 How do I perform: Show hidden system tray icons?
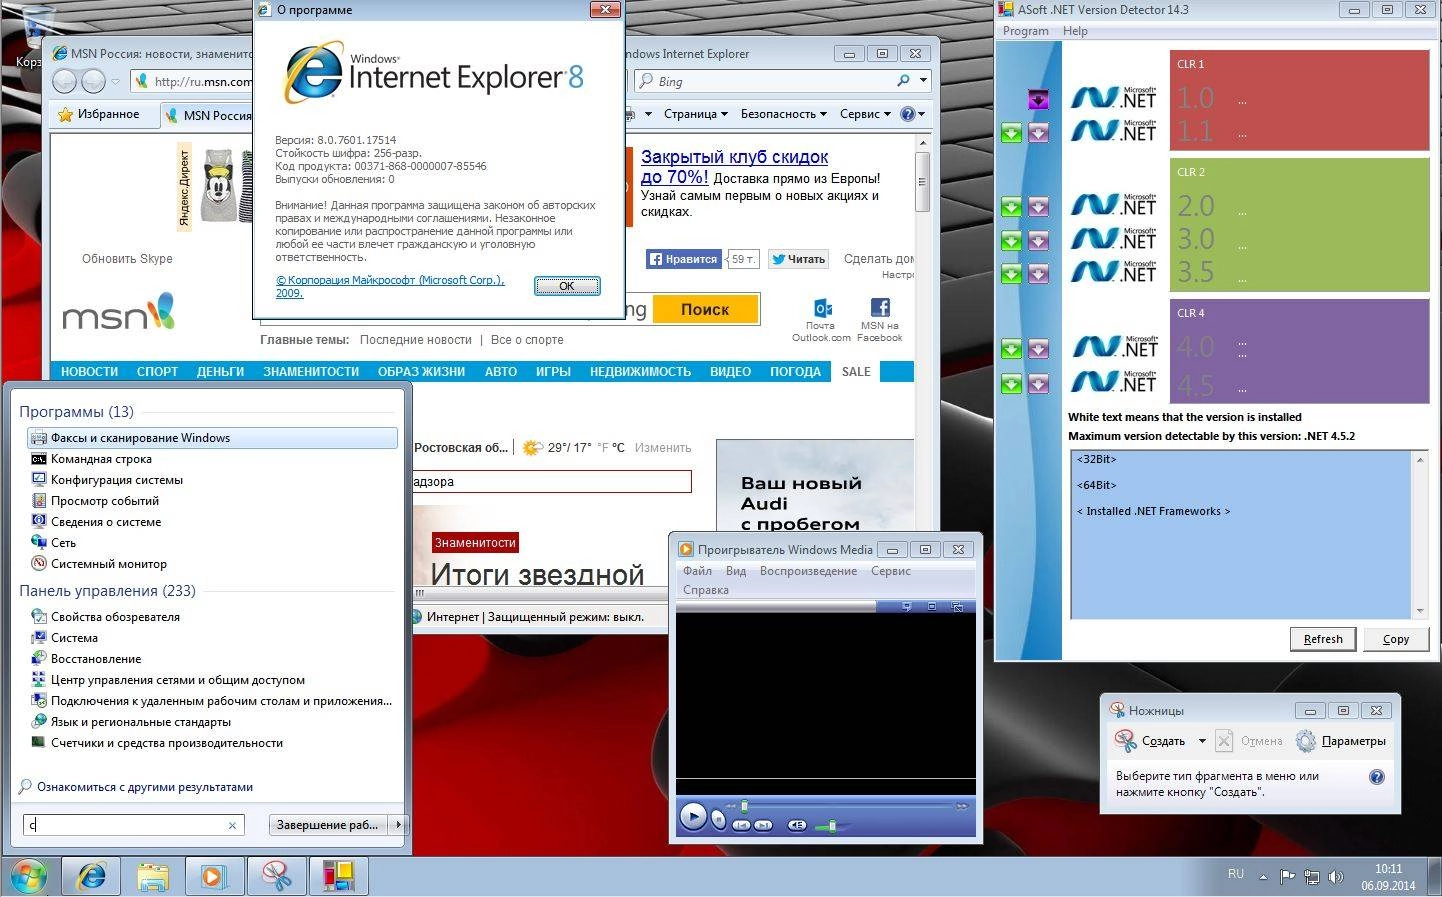click(x=1263, y=878)
